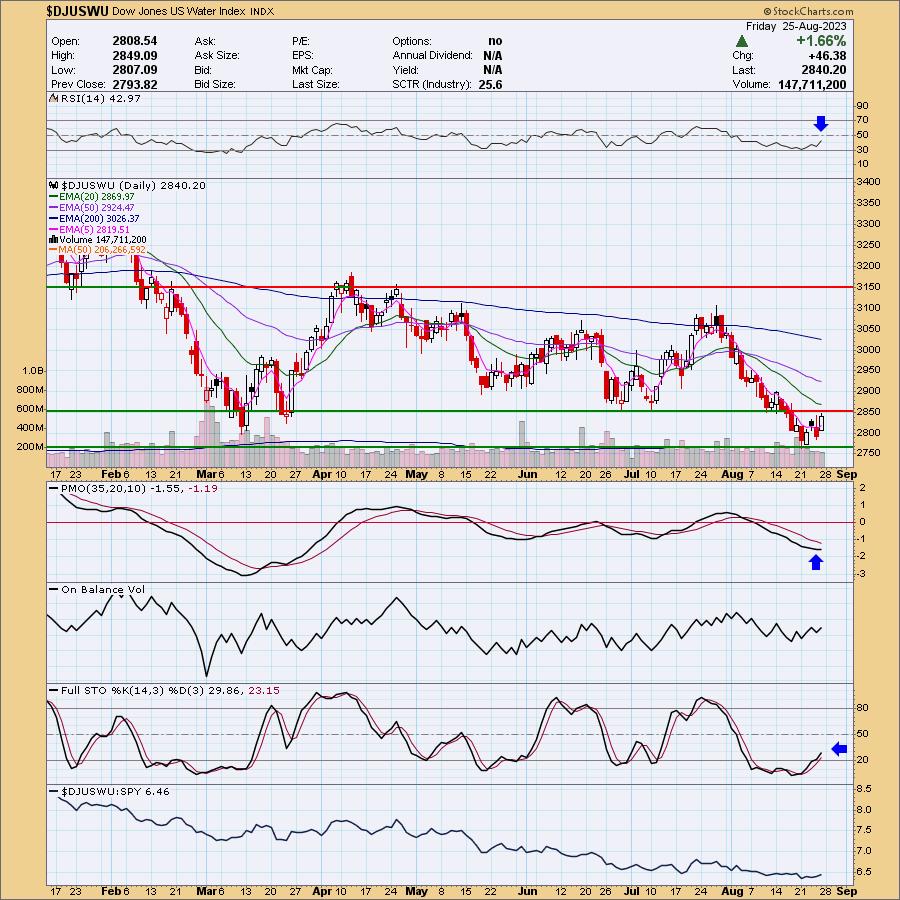Click the -3 label on the PMO scale
The image size is (900, 900).
(861, 574)
